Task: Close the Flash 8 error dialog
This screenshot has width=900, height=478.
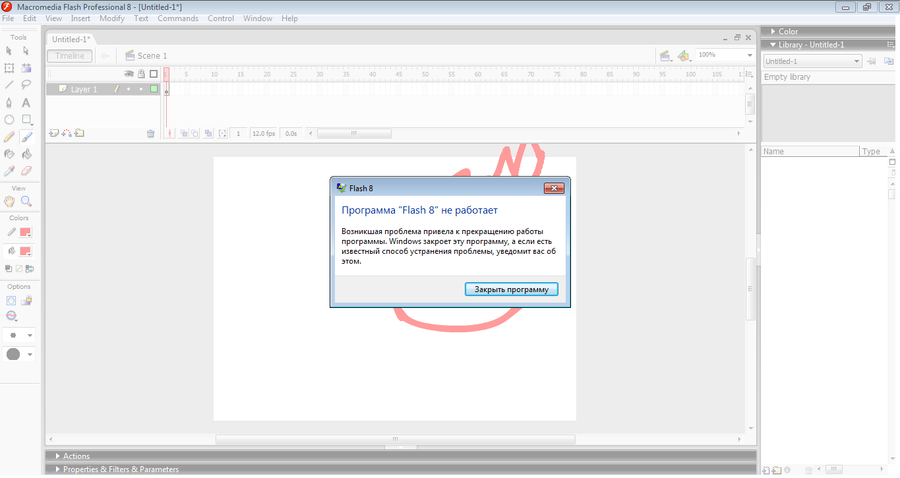Action: coord(554,188)
